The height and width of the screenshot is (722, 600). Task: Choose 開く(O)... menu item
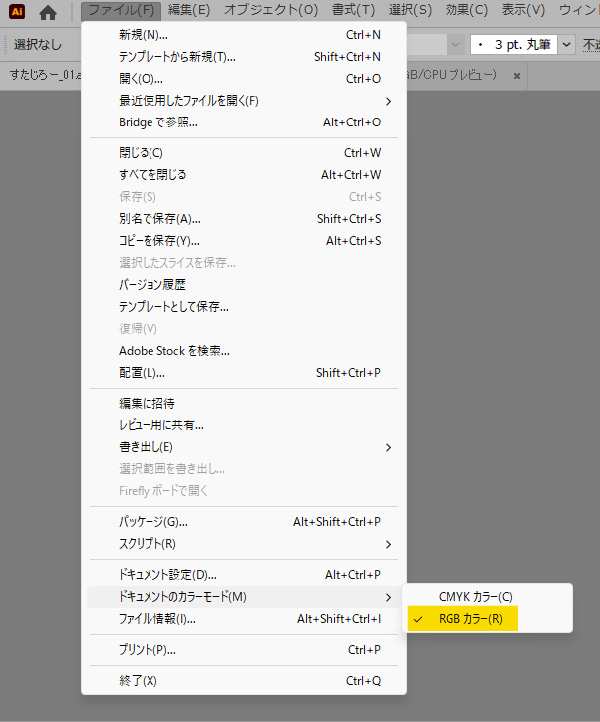(244, 79)
